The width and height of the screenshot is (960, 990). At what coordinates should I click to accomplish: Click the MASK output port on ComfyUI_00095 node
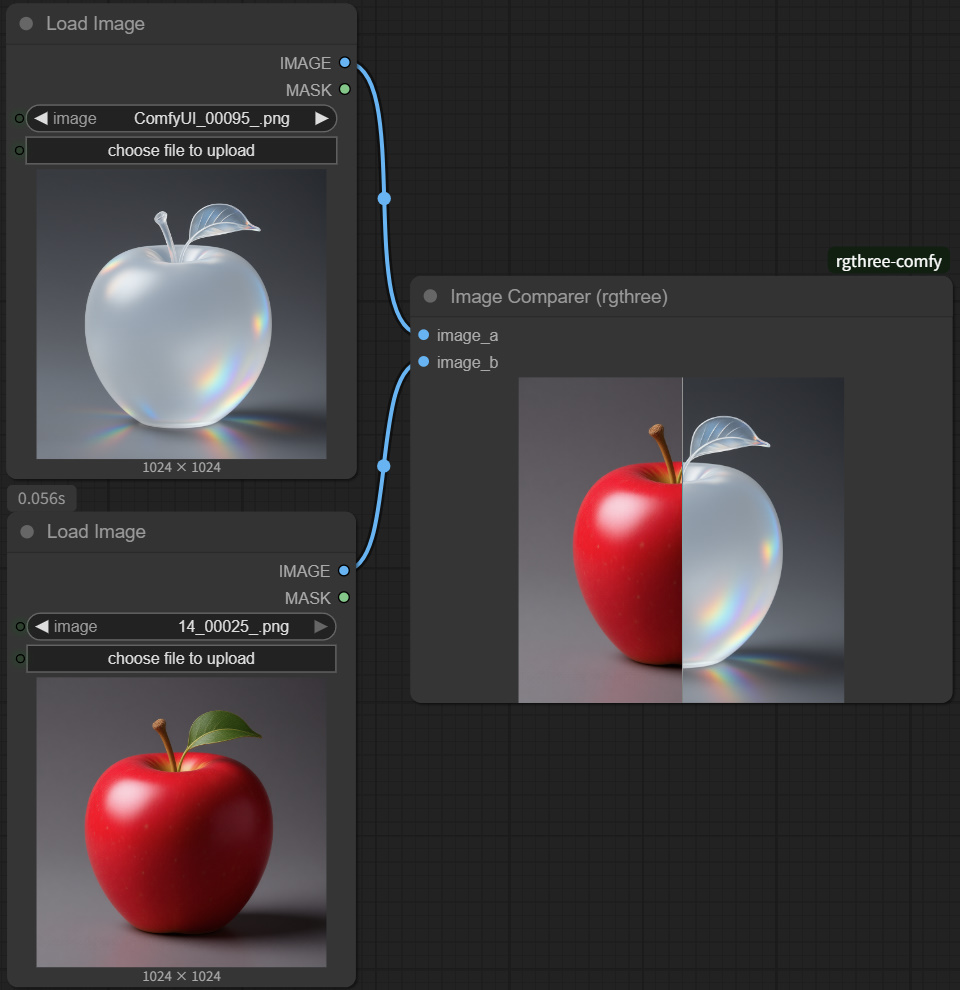point(344,89)
